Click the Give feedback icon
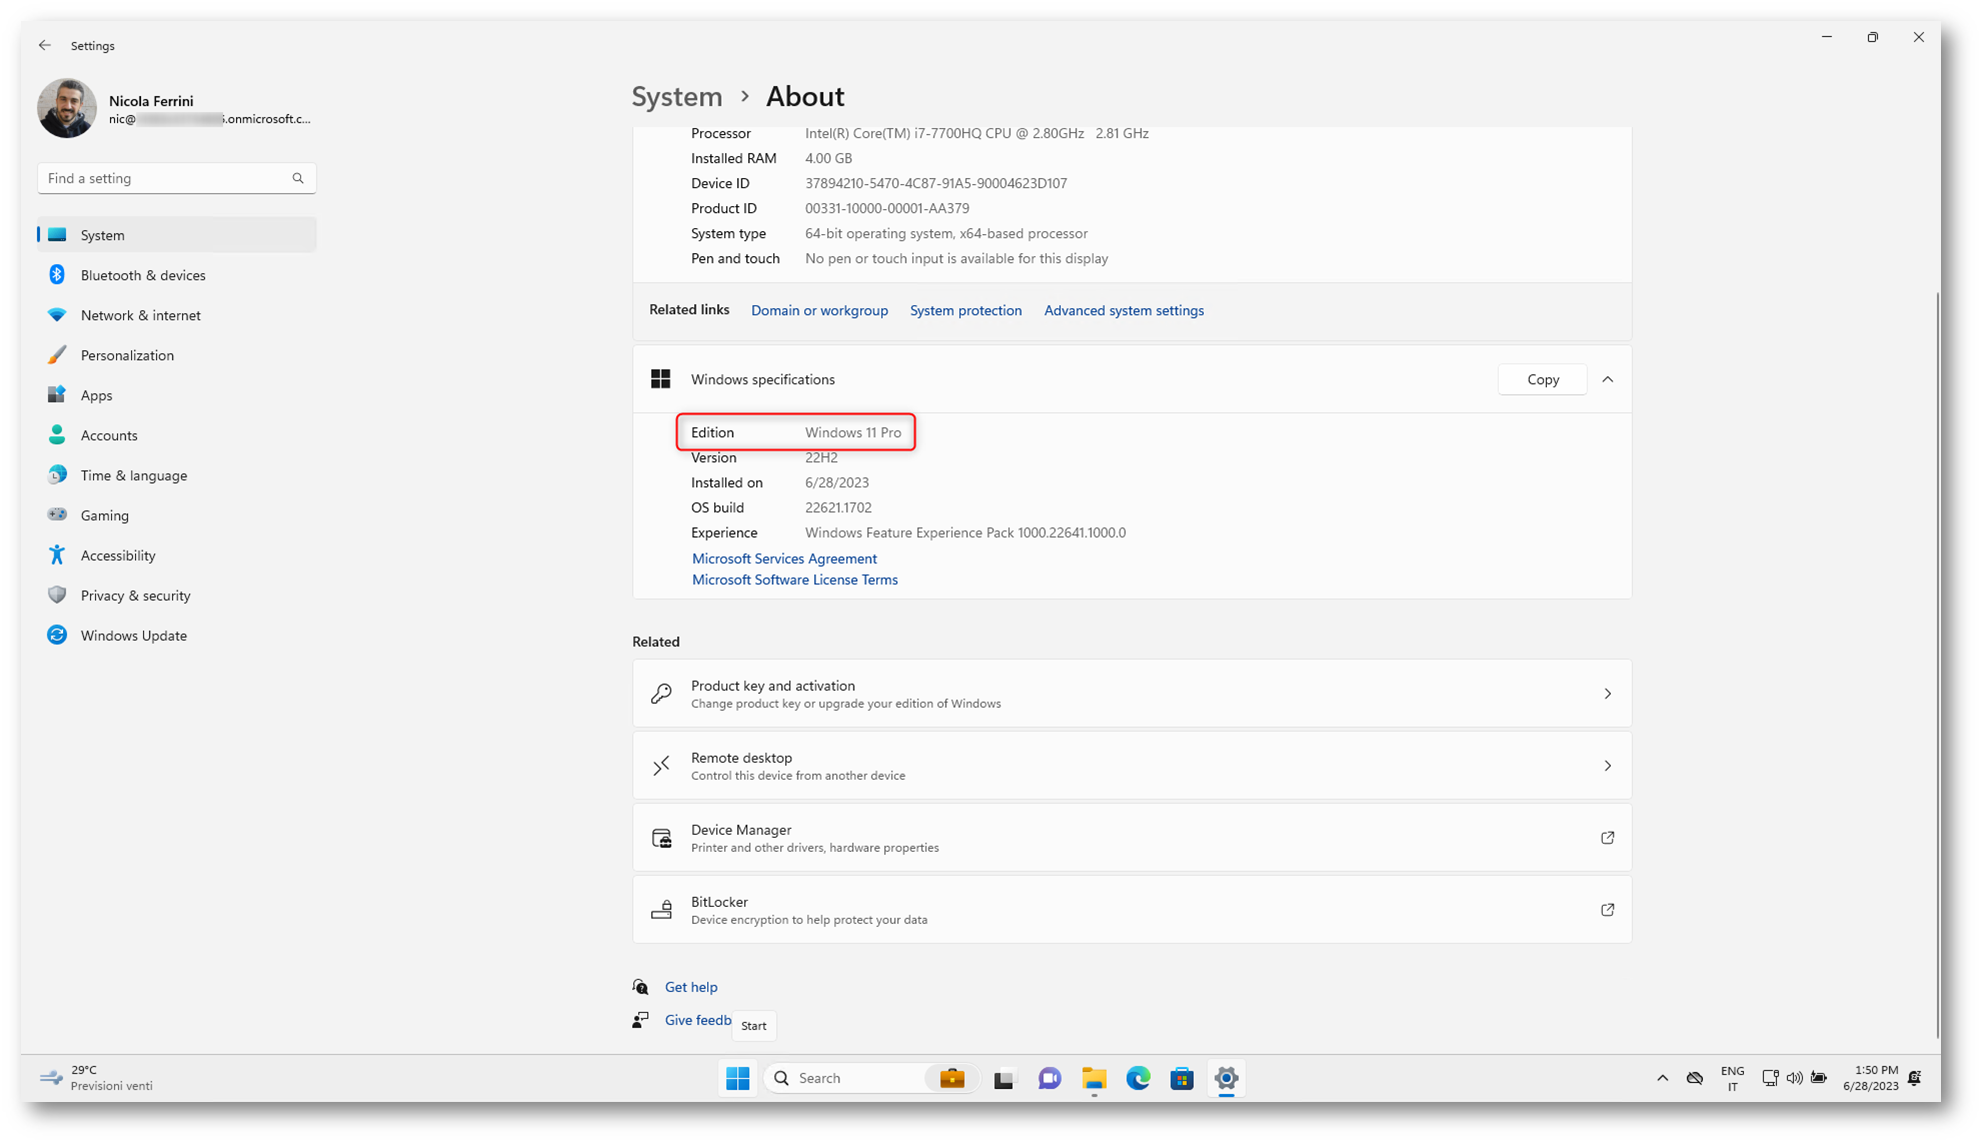Screen dimensions: 1983x1144 (x=640, y=1020)
